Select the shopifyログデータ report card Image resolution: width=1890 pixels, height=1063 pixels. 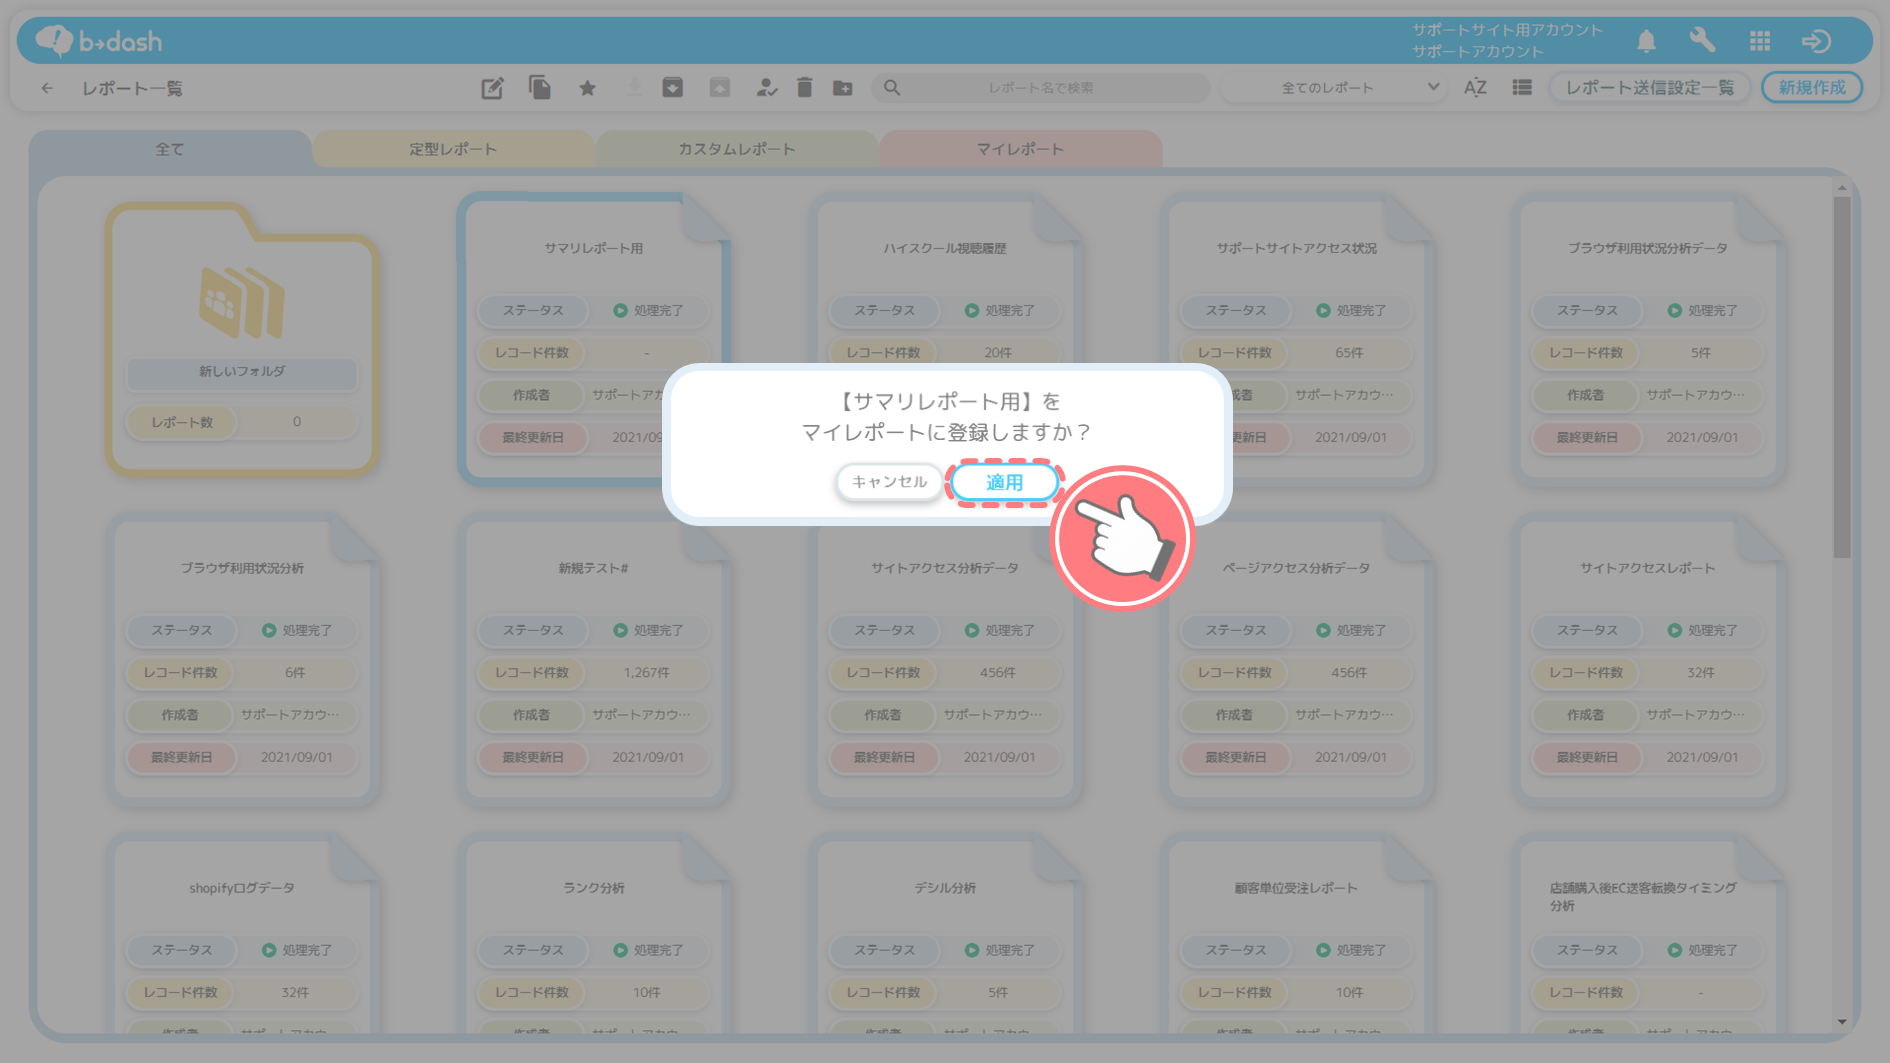(x=242, y=935)
